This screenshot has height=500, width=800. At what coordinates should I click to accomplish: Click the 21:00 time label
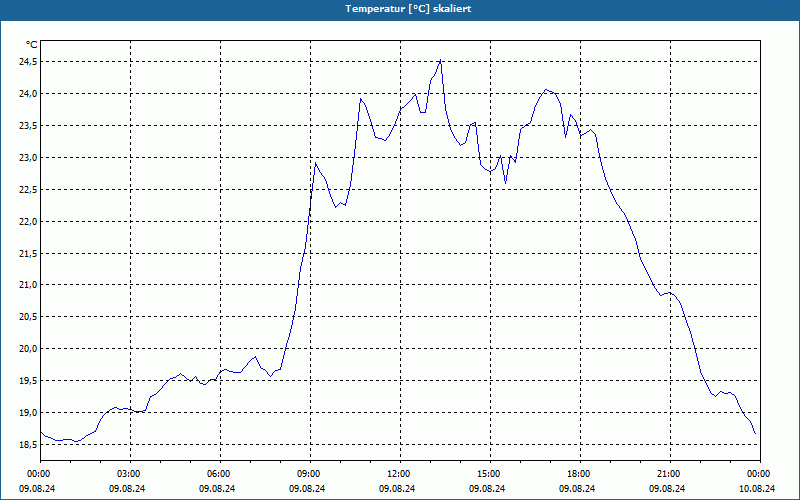670,474
